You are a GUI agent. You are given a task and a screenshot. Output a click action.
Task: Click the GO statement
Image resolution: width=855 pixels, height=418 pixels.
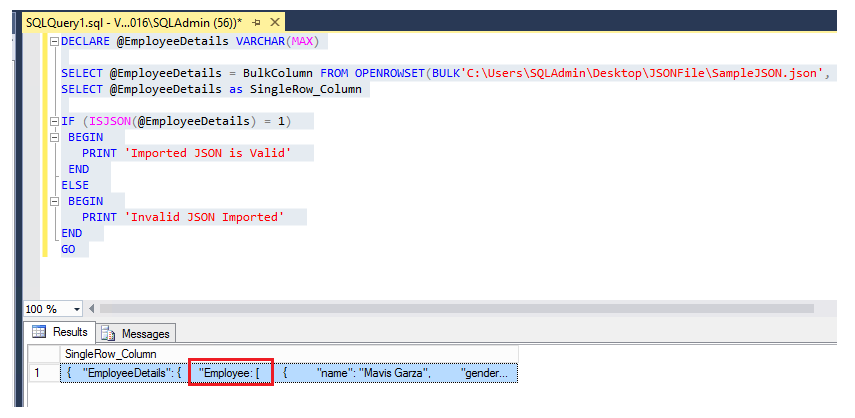[x=68, y=249]
